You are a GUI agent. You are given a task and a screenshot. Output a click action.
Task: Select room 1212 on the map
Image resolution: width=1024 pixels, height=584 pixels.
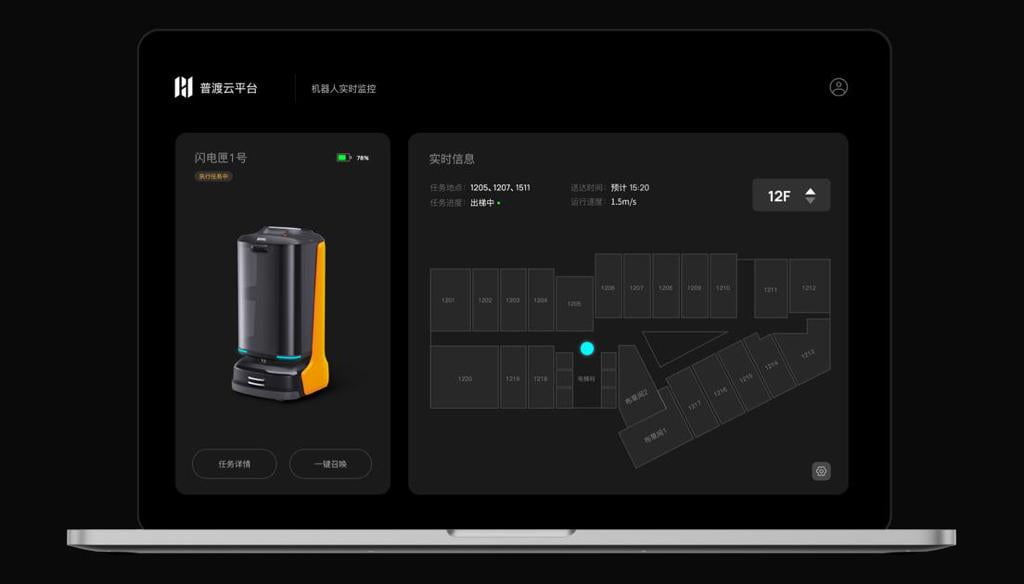pyautogui.click(x=808, y=287)
